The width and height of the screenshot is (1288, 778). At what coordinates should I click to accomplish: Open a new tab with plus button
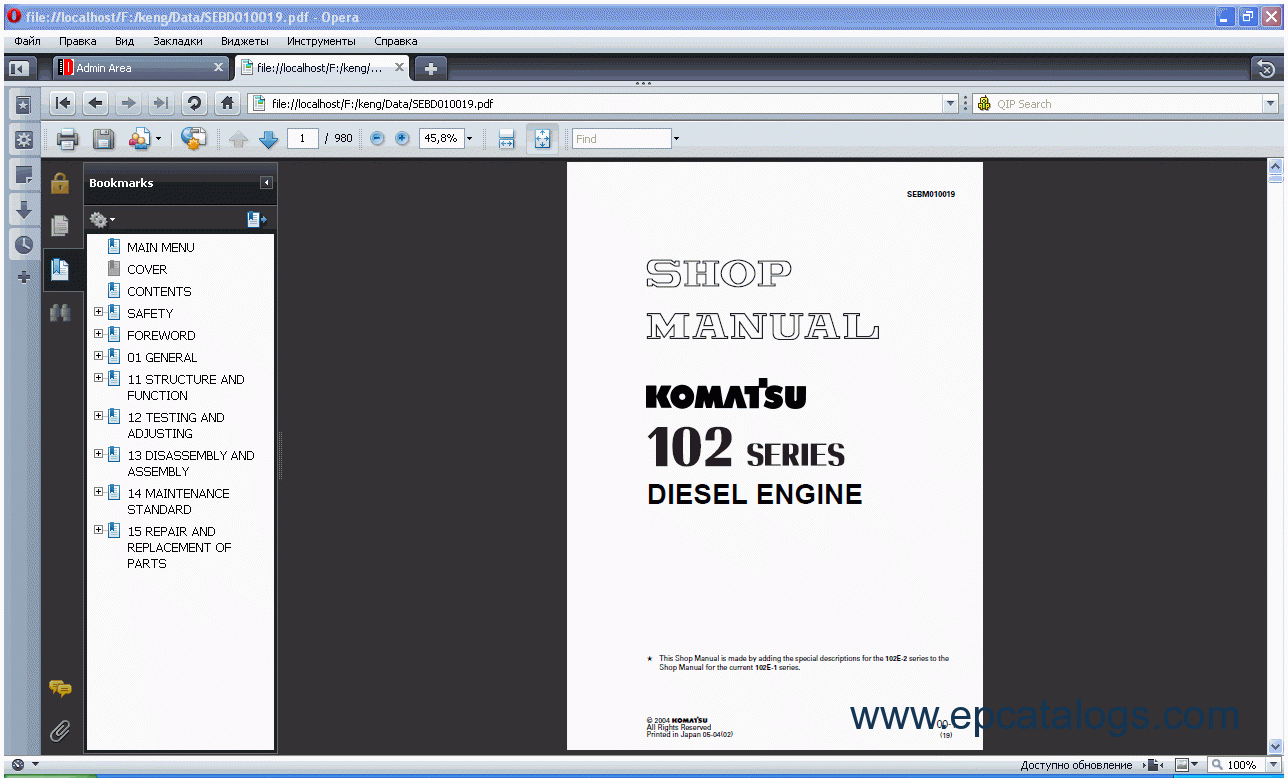pyautogui.click(x=431, y=68)
